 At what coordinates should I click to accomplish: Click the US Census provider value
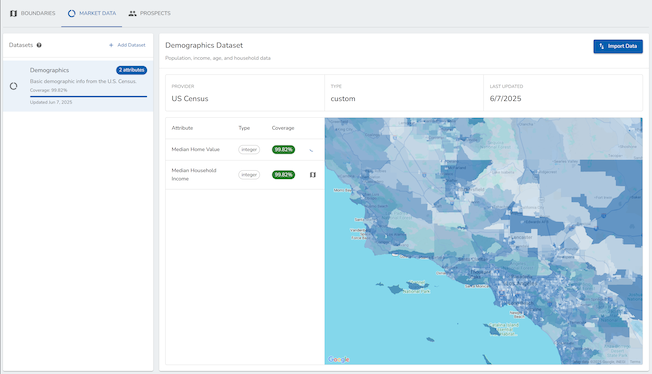click(190, 99)
